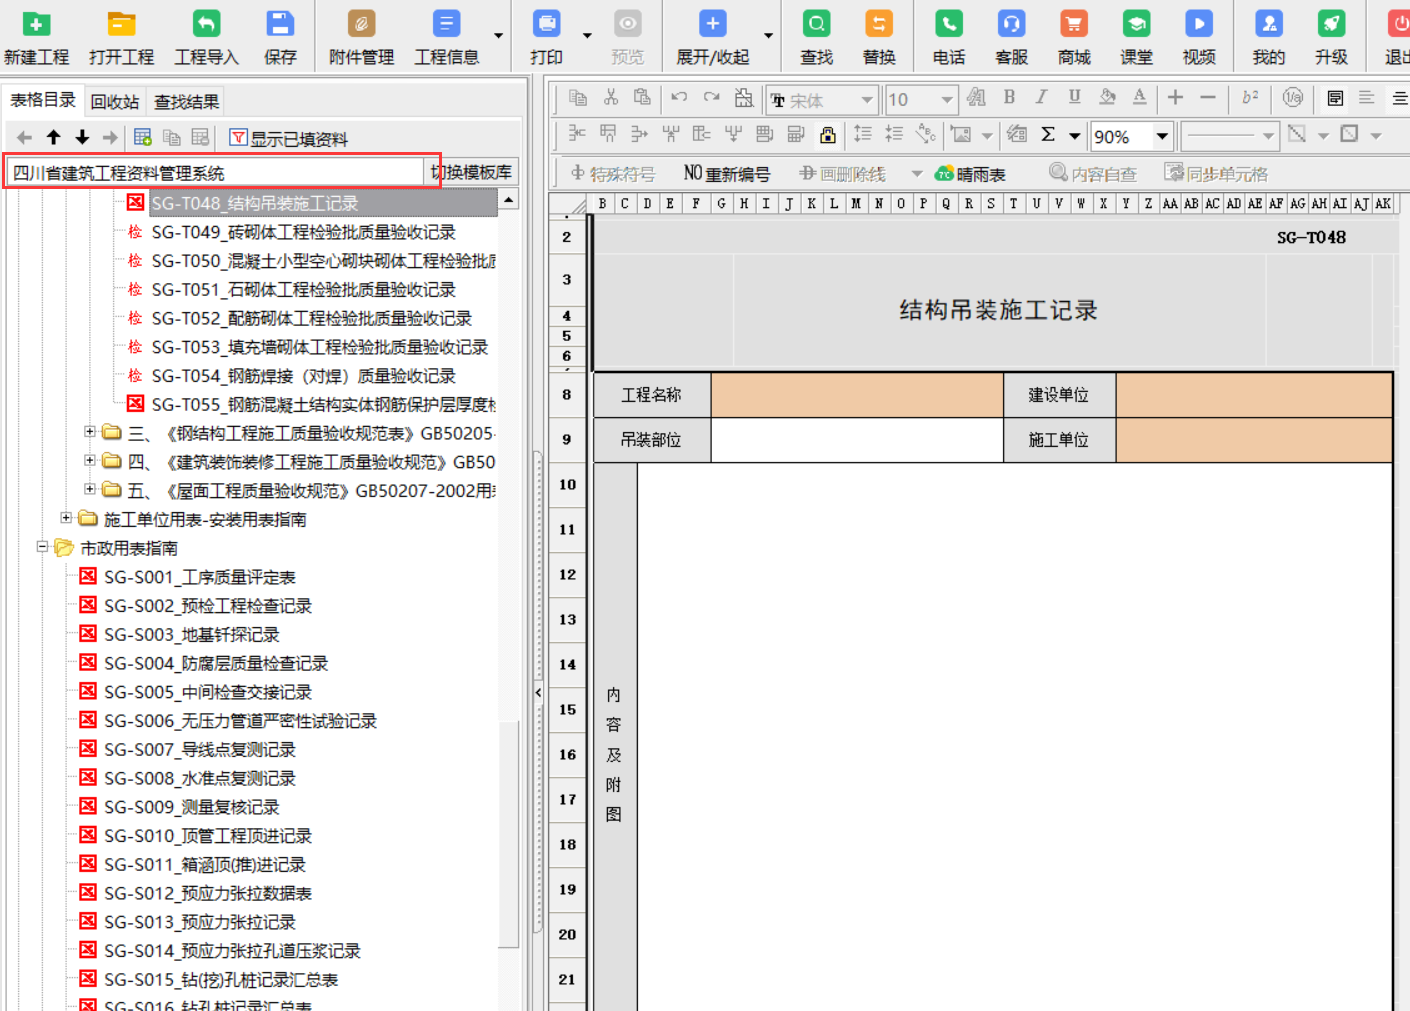Open the 晴雨表 weather table
Screen dimensions: 1410x1011
click(x=970, y=174)
